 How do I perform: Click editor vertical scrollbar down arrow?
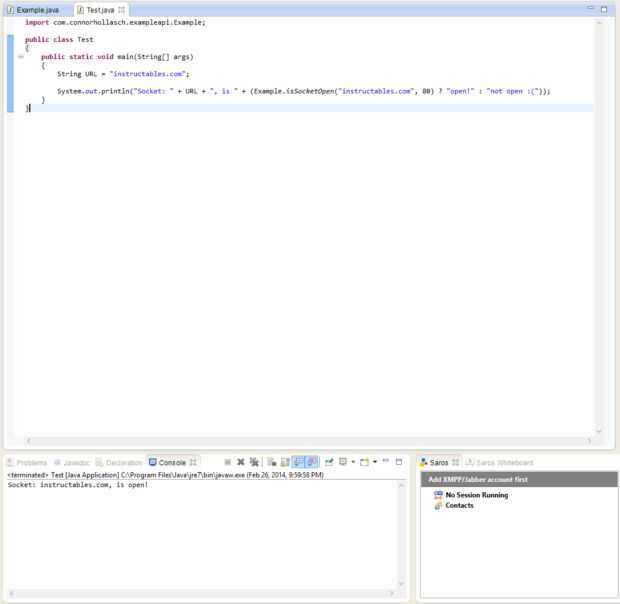pyautogui.click(x=599, y=431)
